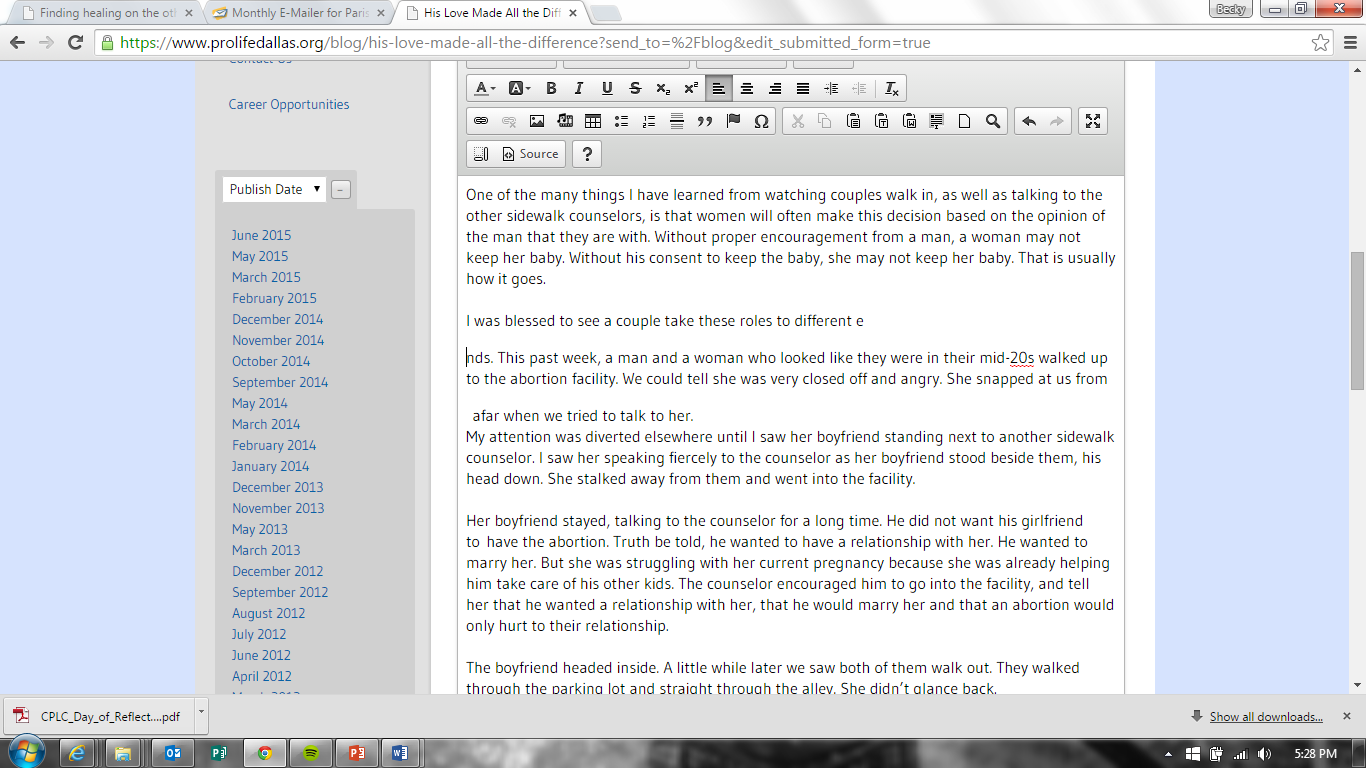
Task: Toggle strikethrough formatting
Action: [635, 88]
